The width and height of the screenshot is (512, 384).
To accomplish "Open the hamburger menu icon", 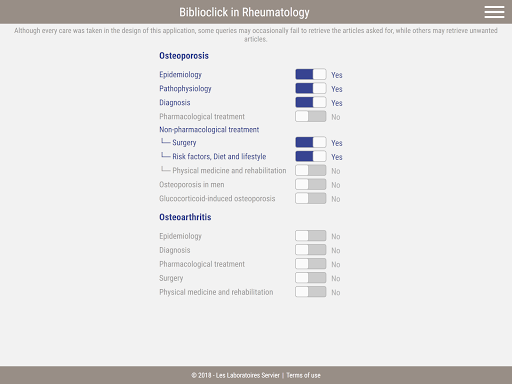I will pos(494,12).
